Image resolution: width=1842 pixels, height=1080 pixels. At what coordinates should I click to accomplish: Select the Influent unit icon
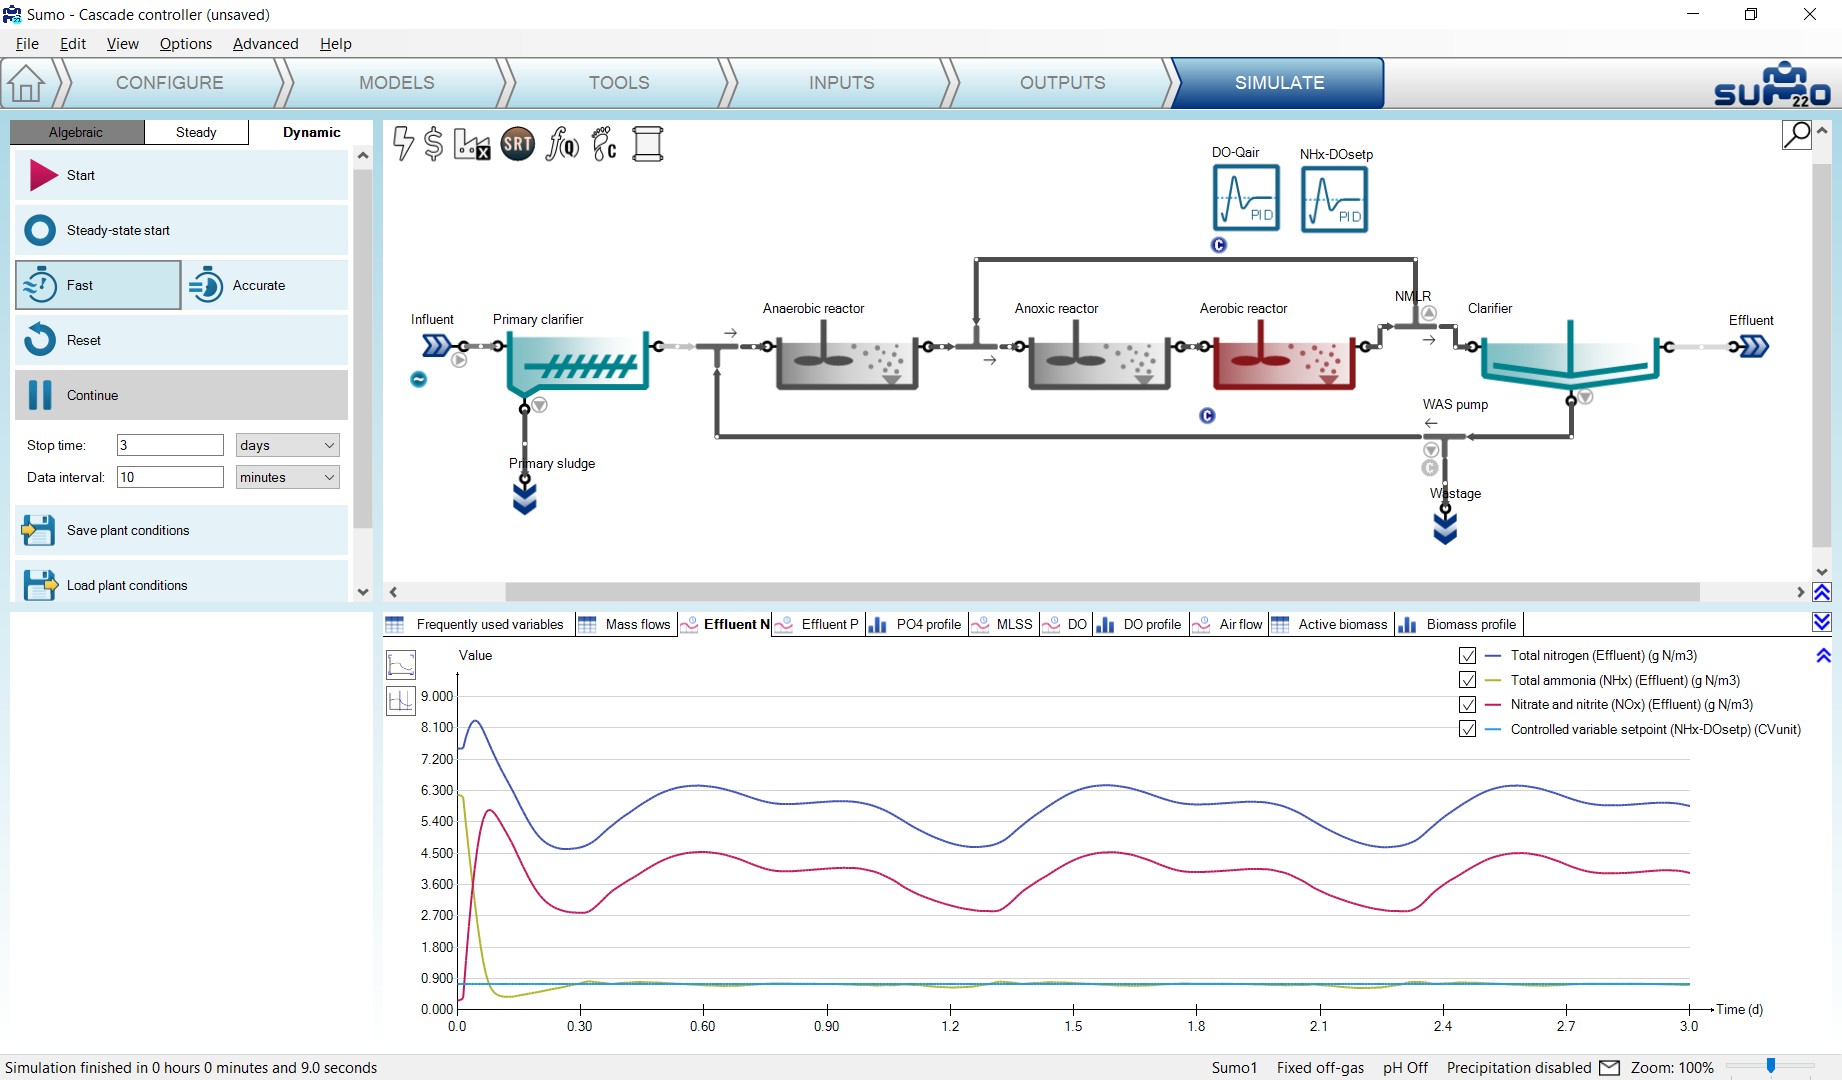436,346
